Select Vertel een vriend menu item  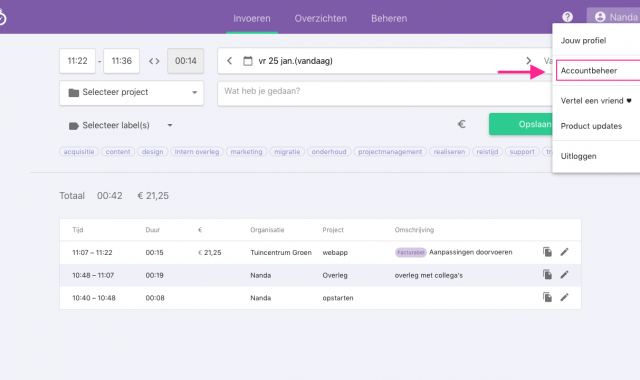point(596,100)
